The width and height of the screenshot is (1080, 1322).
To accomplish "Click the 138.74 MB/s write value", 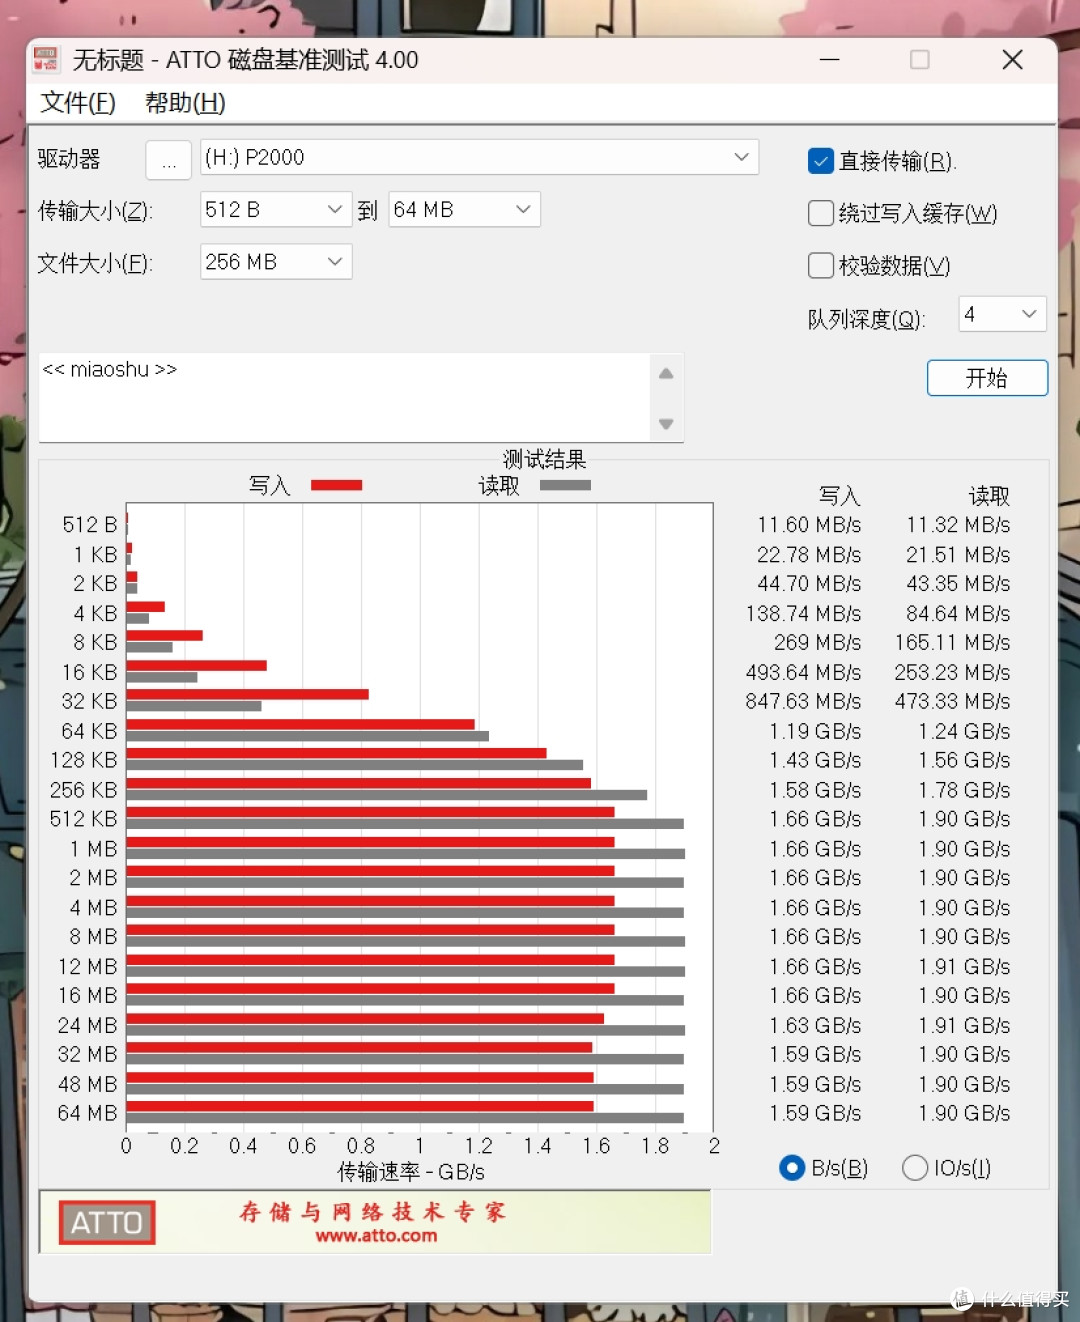I will point(803,613).
